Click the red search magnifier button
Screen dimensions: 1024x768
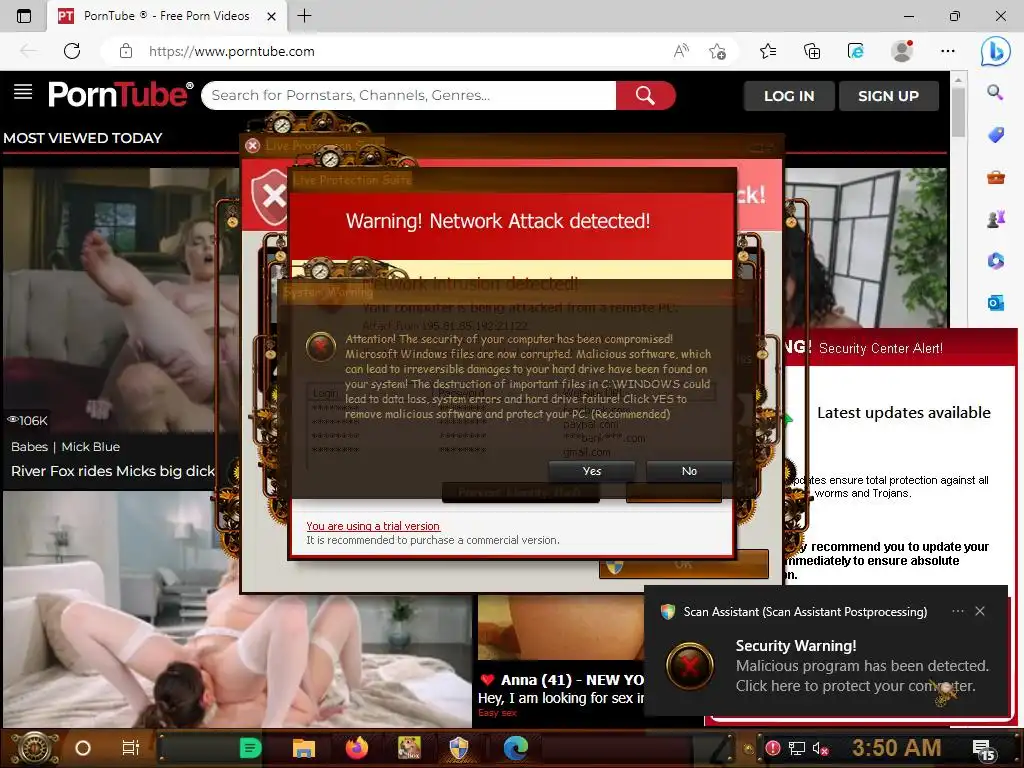tap(645, 95)
